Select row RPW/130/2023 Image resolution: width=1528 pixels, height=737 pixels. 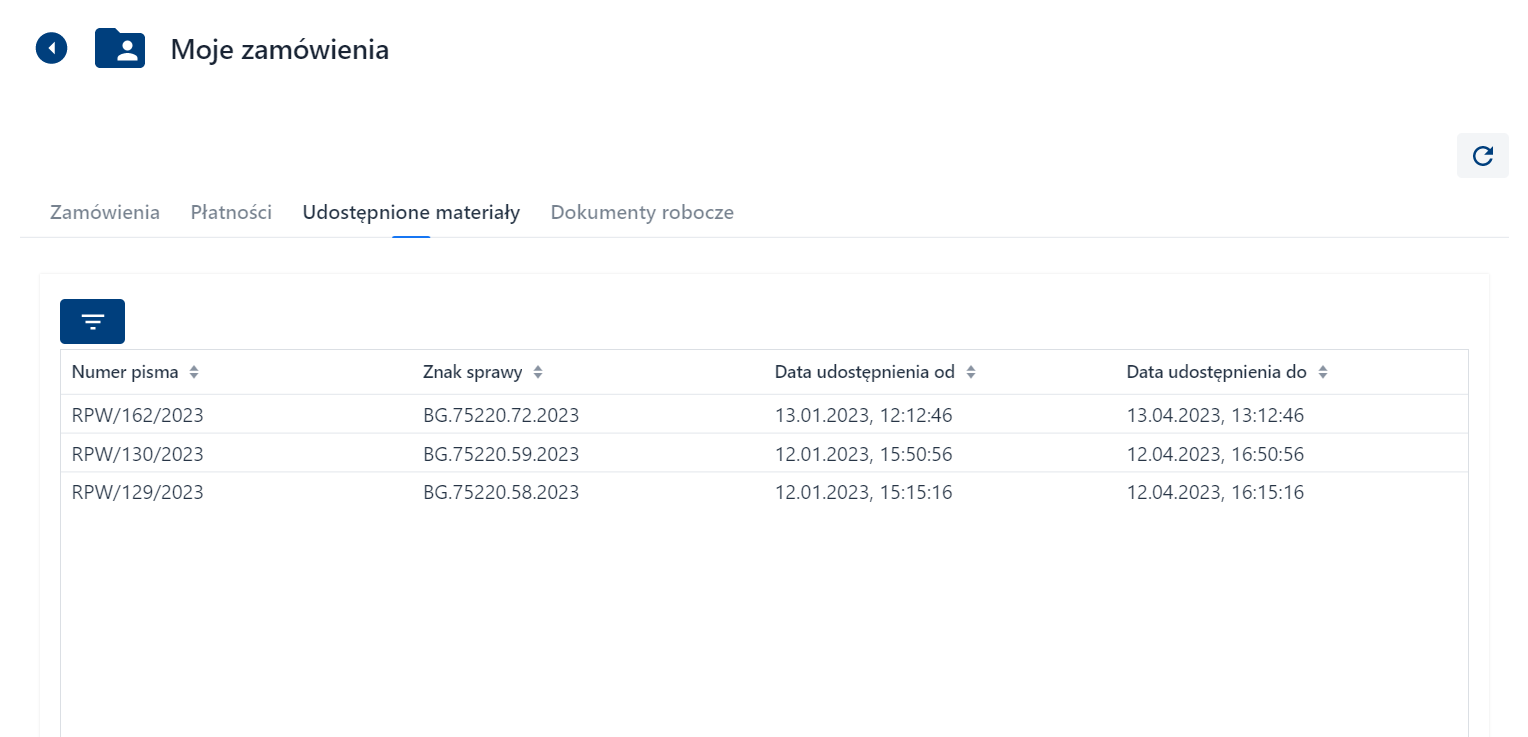click(138, 454)
